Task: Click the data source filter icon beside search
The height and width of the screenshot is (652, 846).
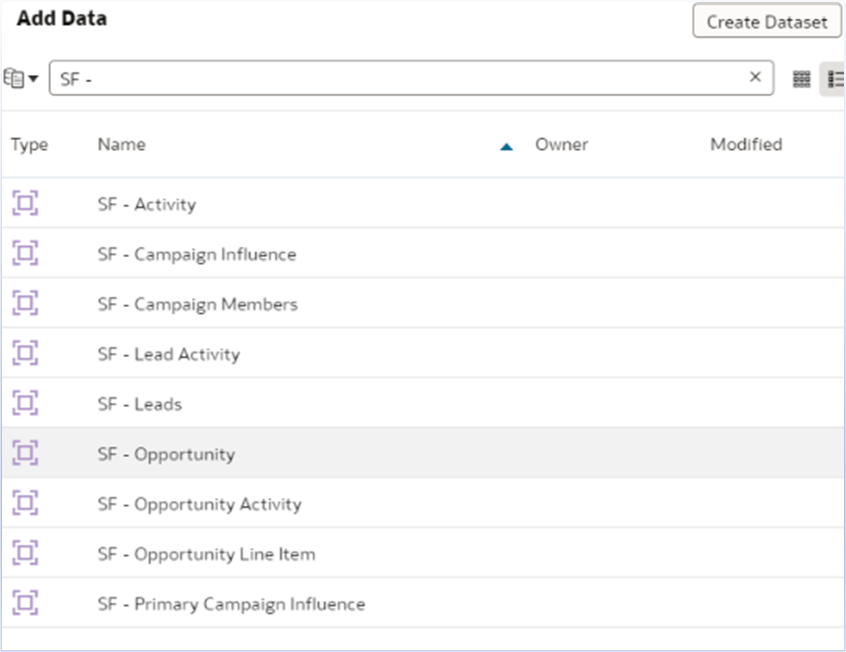Action: (18, 77)
